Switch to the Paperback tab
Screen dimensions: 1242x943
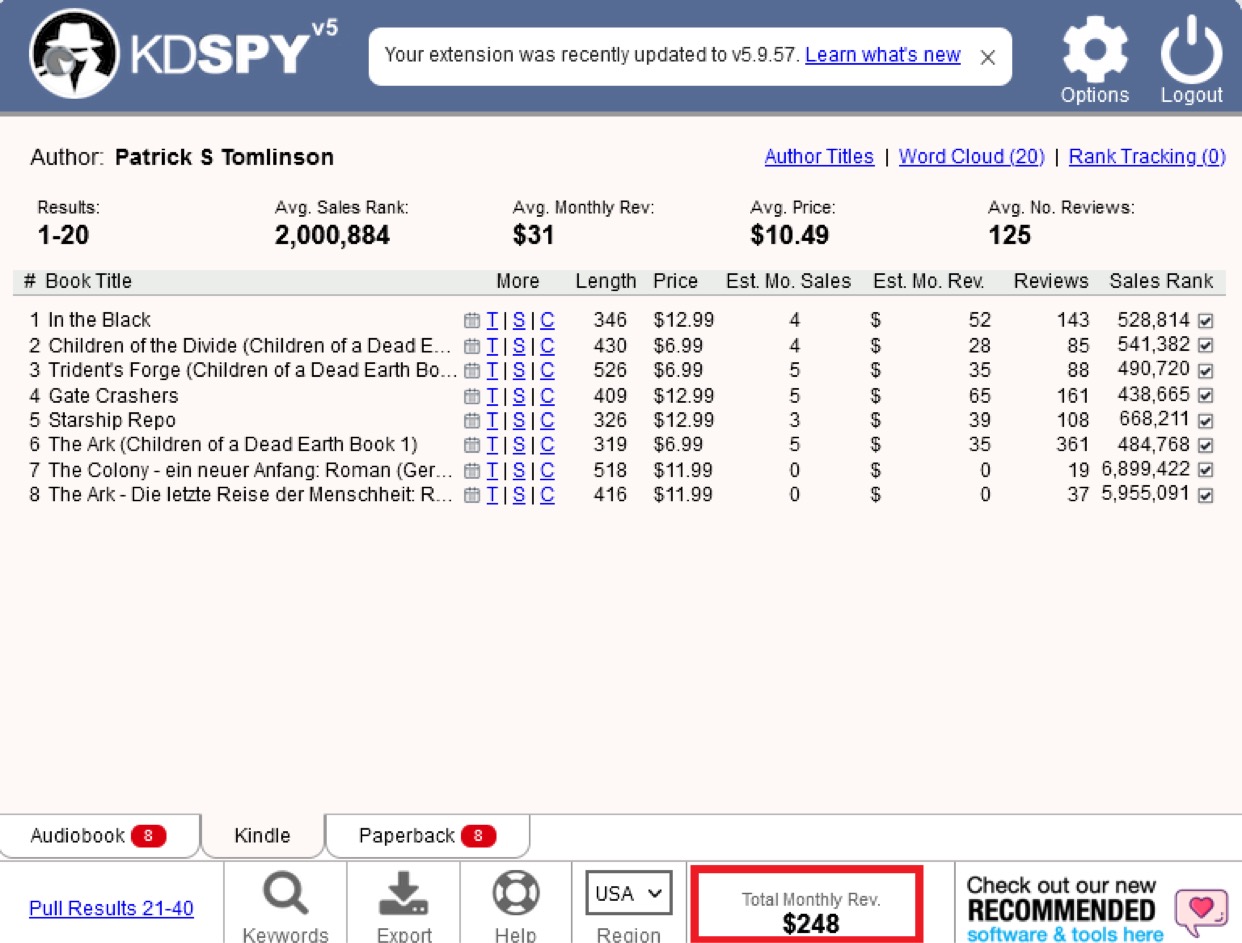[427, 836]
